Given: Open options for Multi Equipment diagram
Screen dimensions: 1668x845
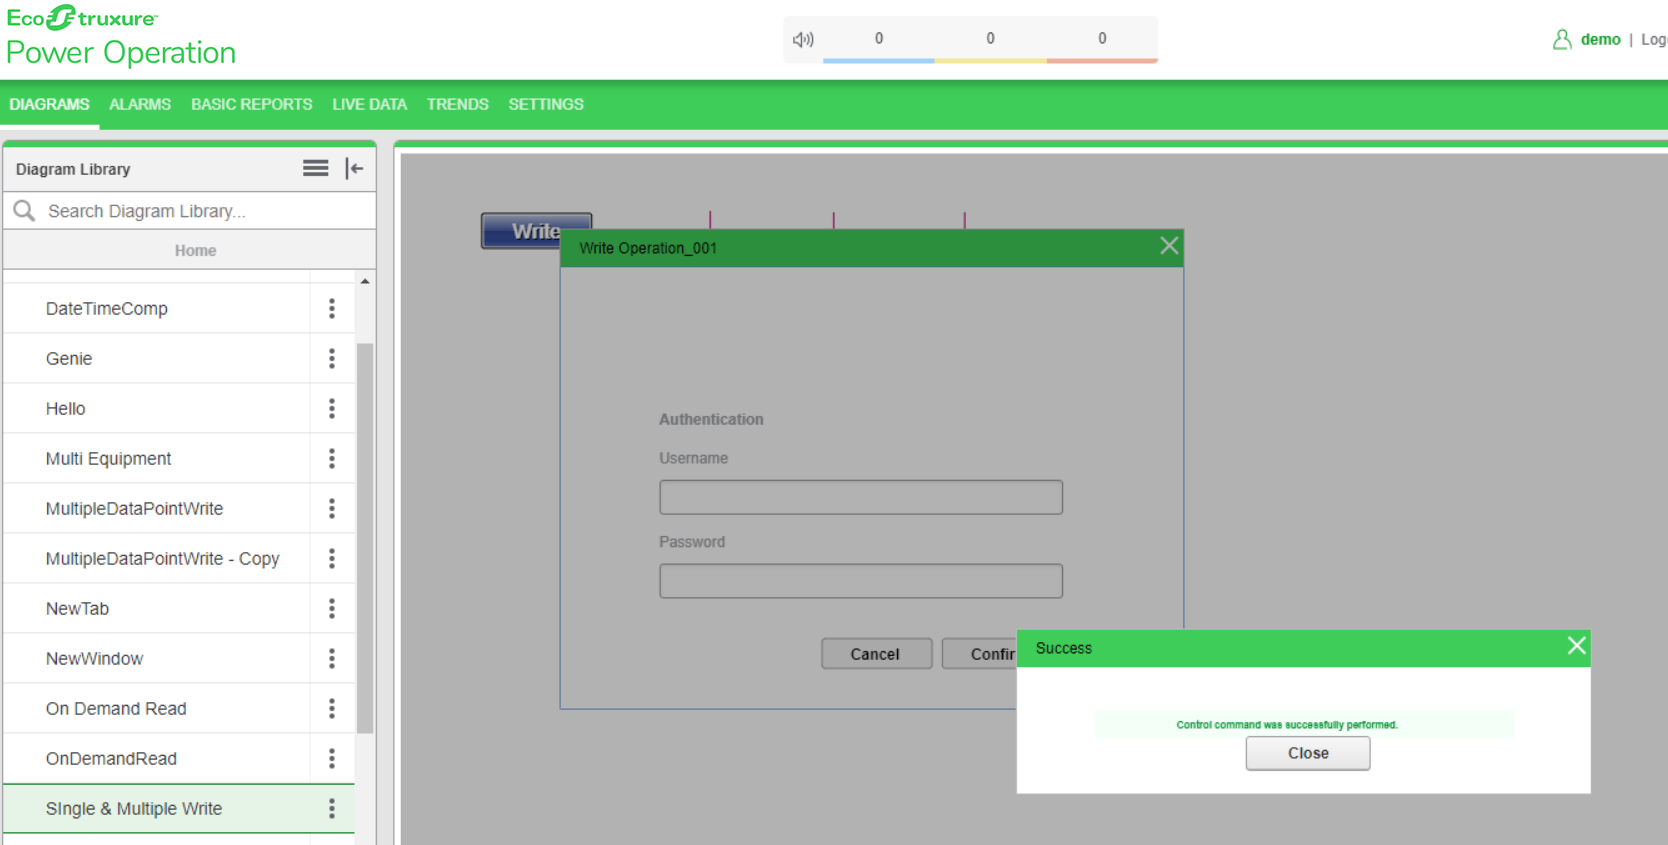Looking at the screenshot, I should (332, 459).
